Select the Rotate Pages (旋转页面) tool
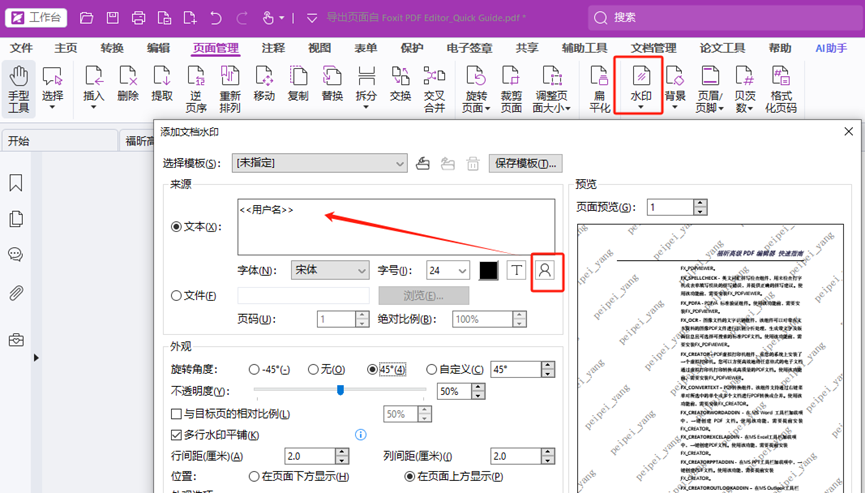The image size is (865, 493). (x=476, y=88)
